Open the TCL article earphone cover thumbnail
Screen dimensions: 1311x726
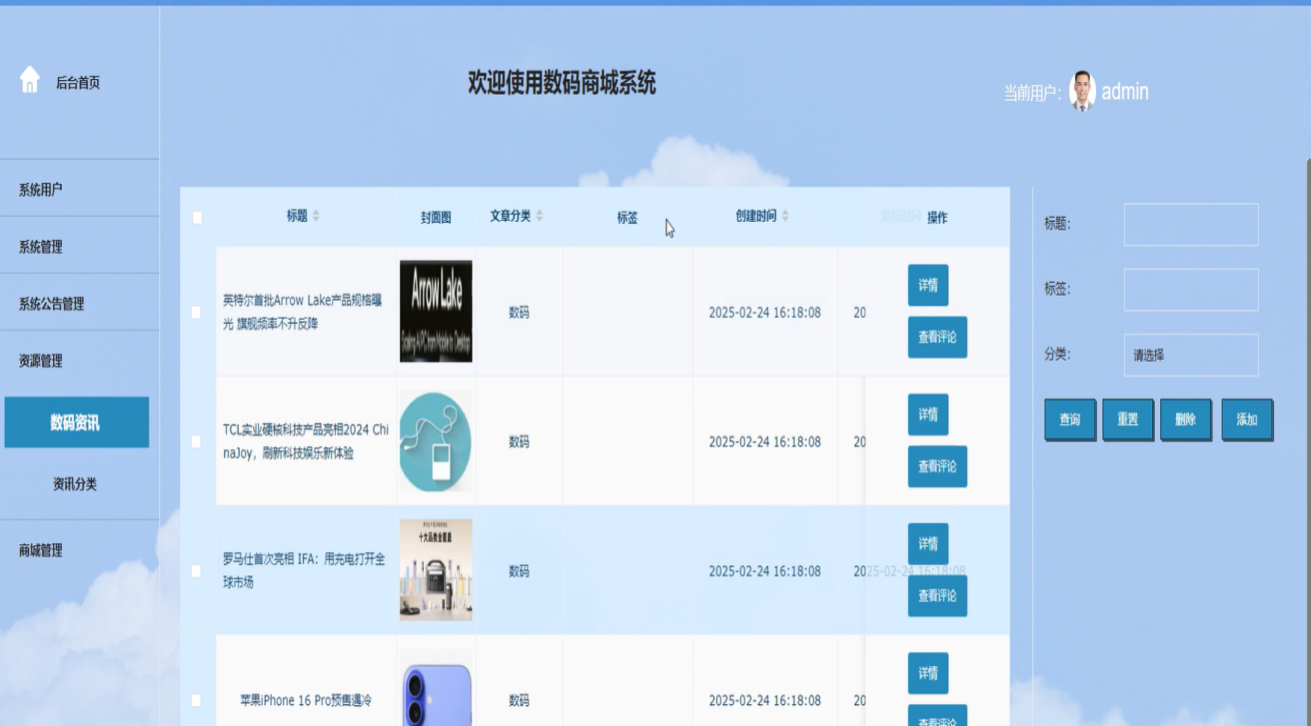(436, 441)
